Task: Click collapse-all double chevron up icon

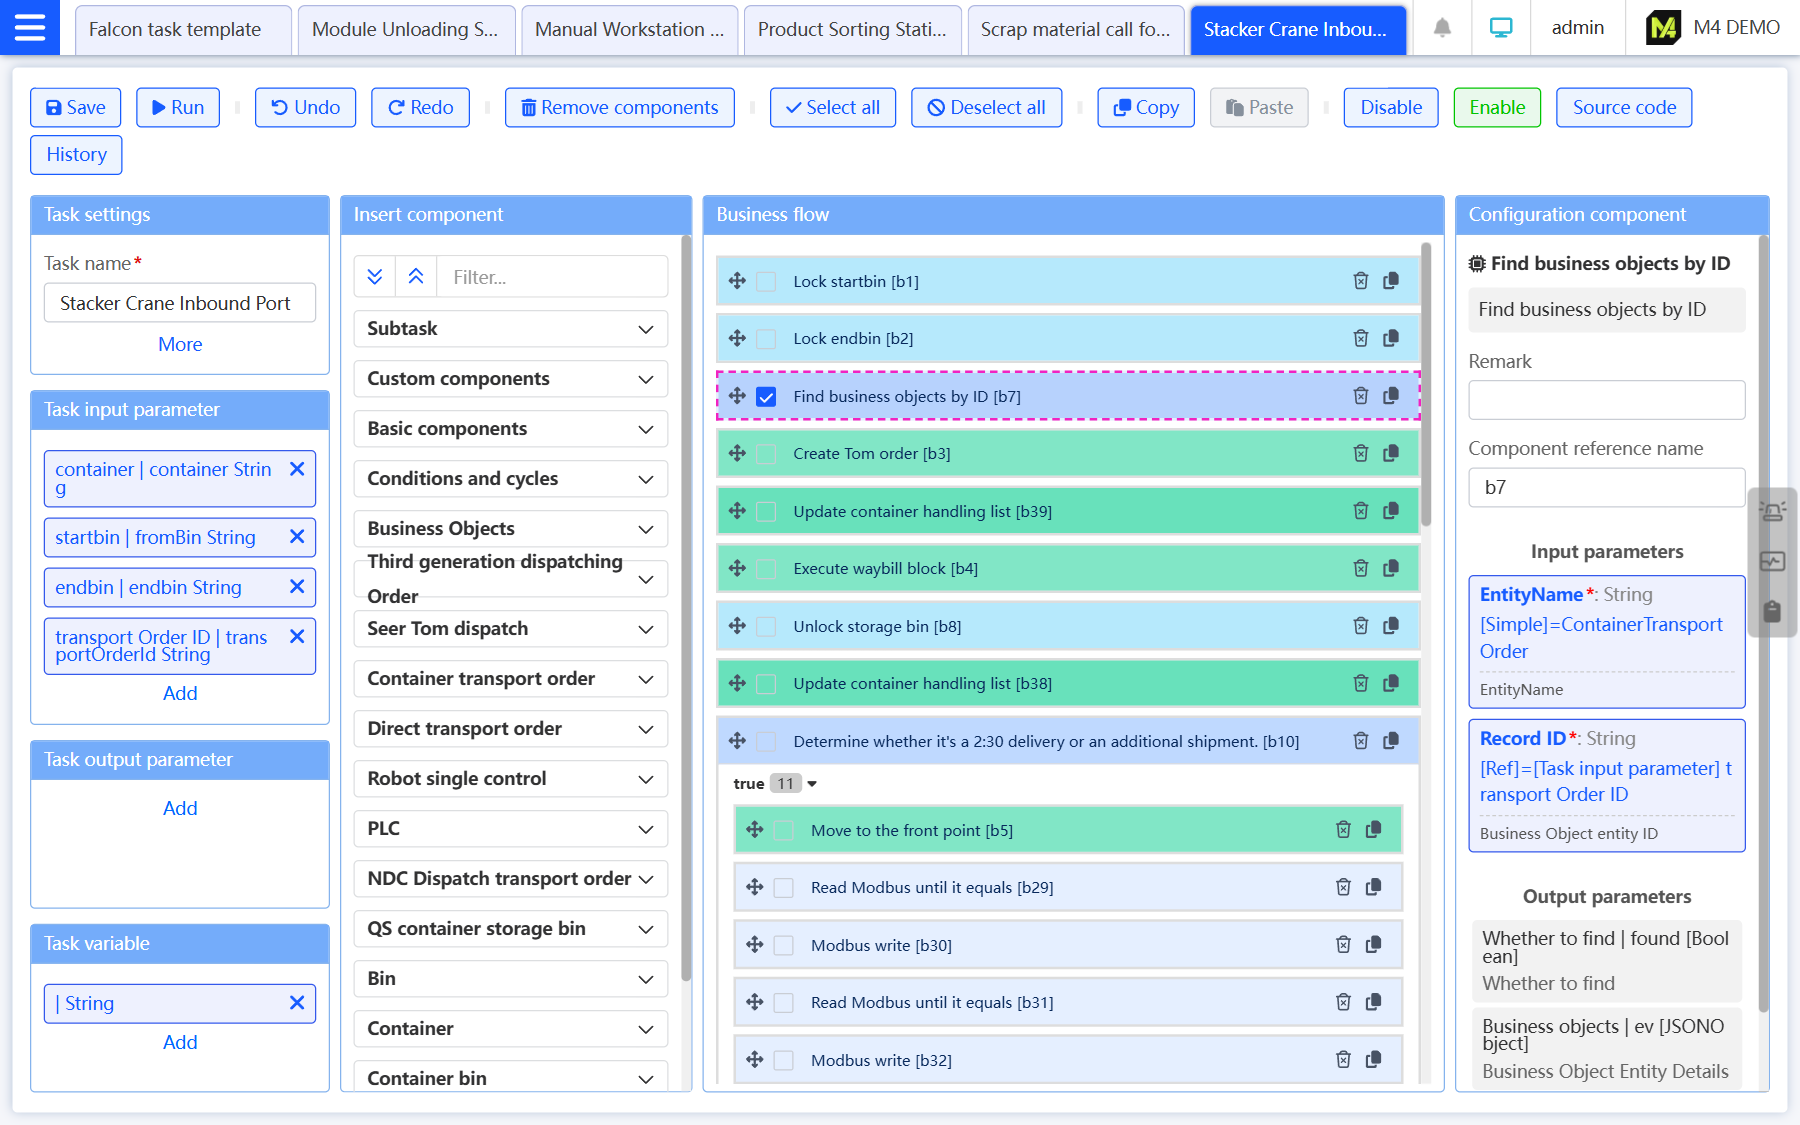Action: (416, 277)
